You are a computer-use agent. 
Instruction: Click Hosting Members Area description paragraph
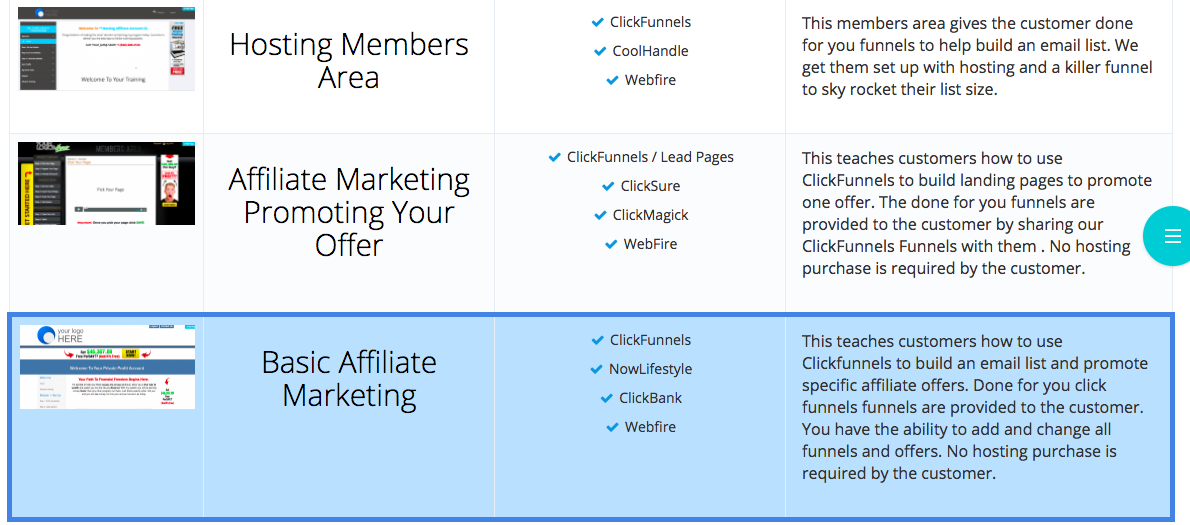pyautogui.click(x=978, y=57)
